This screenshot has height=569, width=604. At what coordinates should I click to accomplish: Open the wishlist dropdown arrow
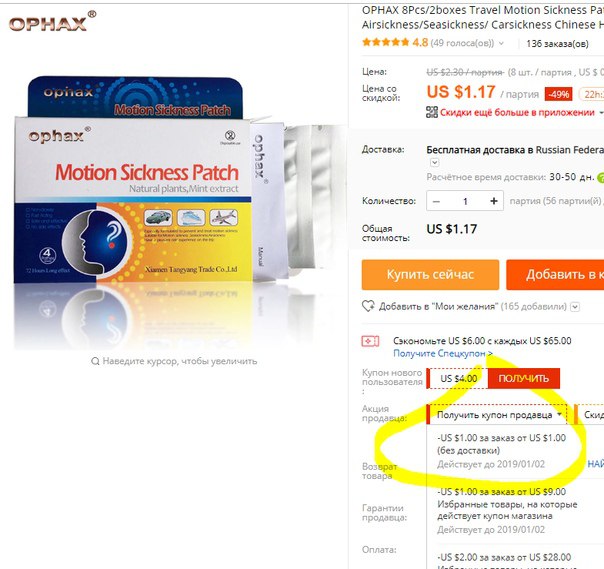click(x=575, y=307)
